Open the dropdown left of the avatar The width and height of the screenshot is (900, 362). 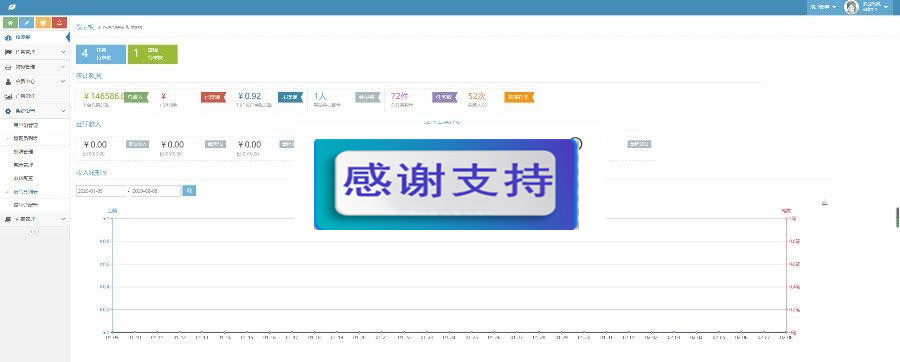pyautogui.click(x=824, y=7)
